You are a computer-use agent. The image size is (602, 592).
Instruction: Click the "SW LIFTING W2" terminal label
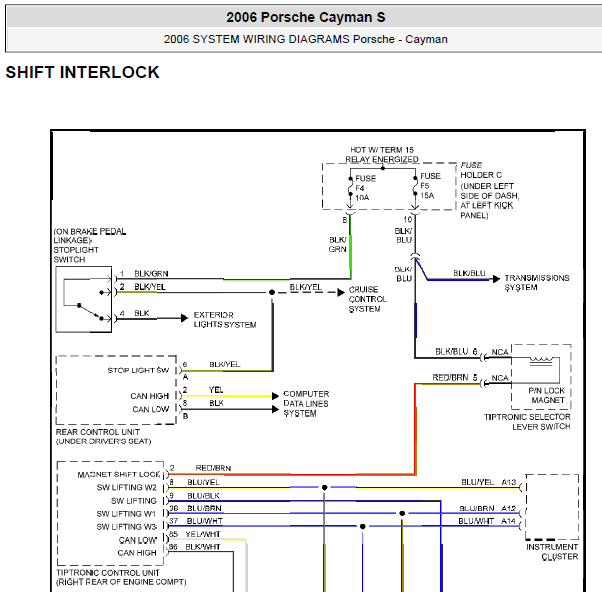pos(126,487)
